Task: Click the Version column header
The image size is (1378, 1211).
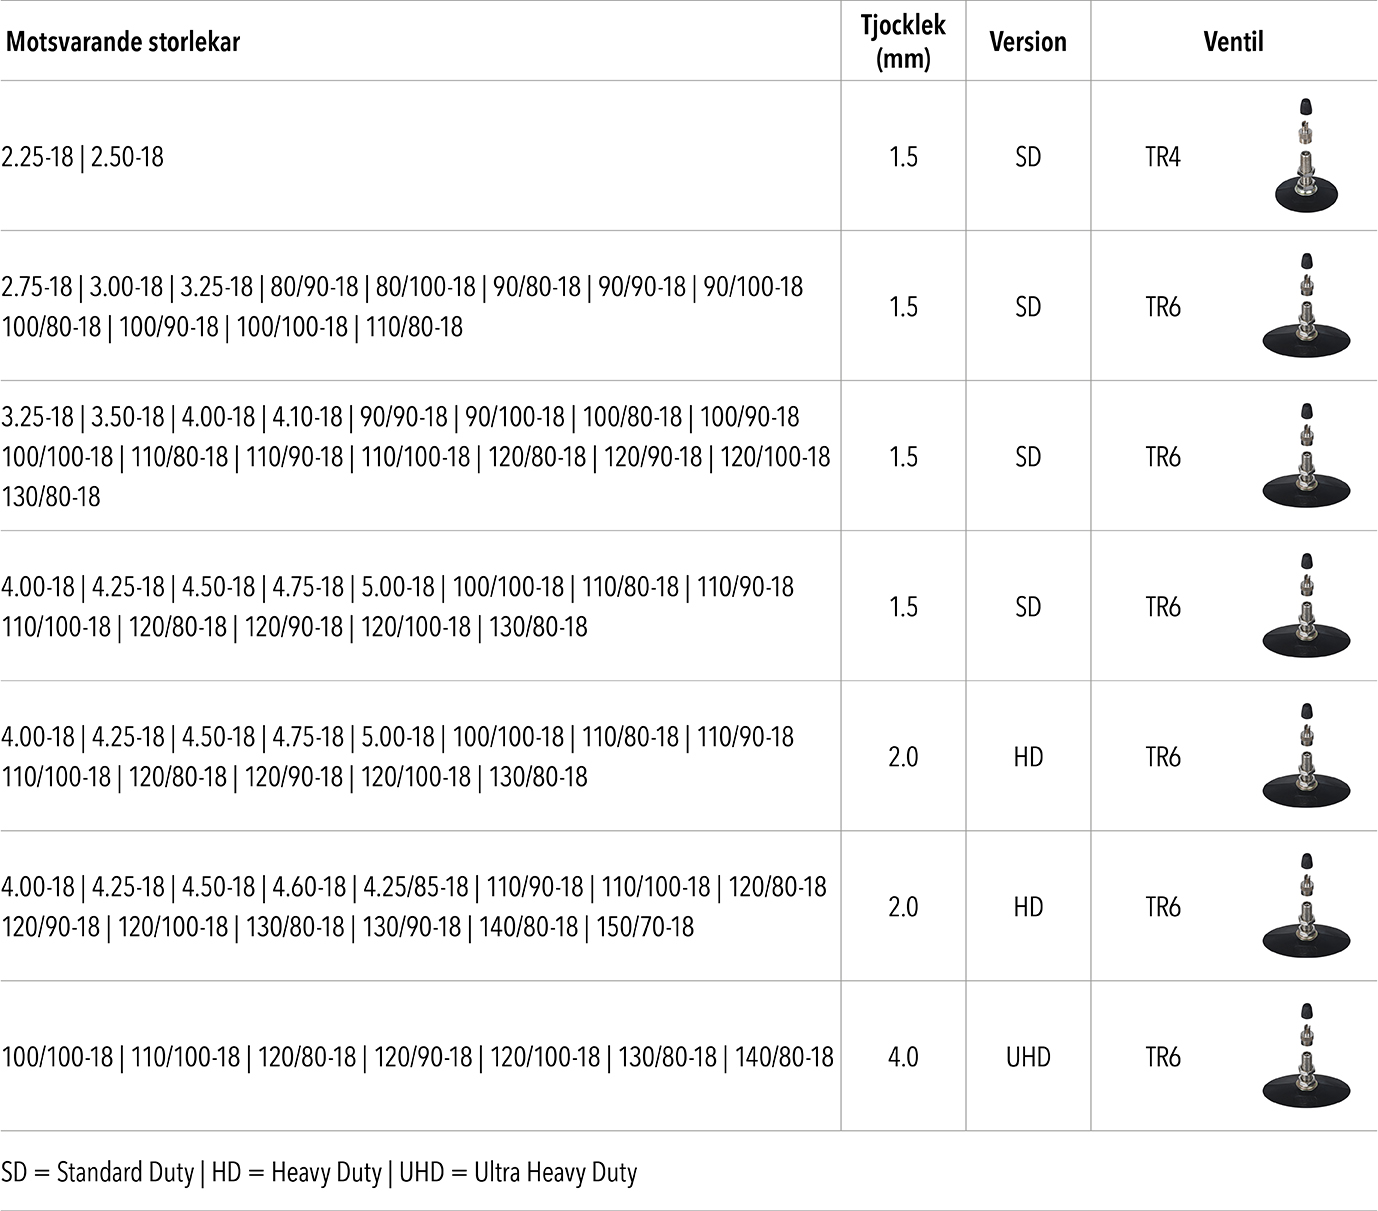Action: 1027,41
